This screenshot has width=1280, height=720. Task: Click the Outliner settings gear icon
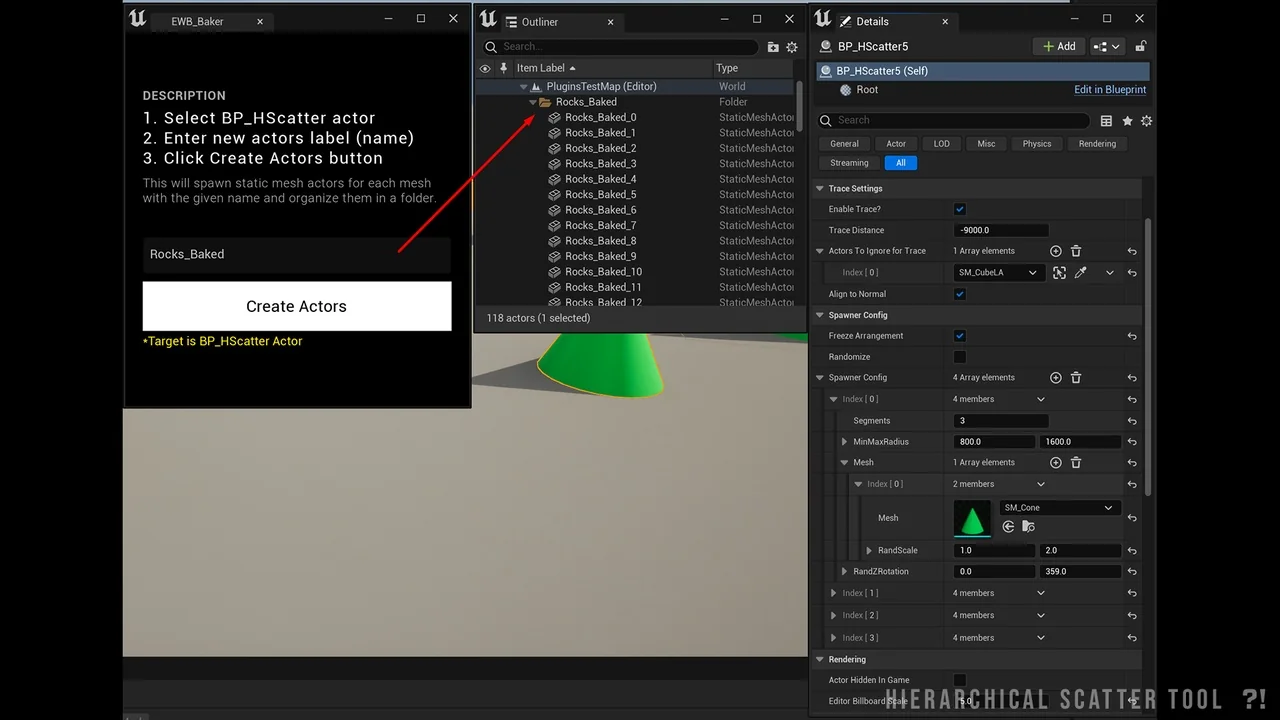coord(792,47)
